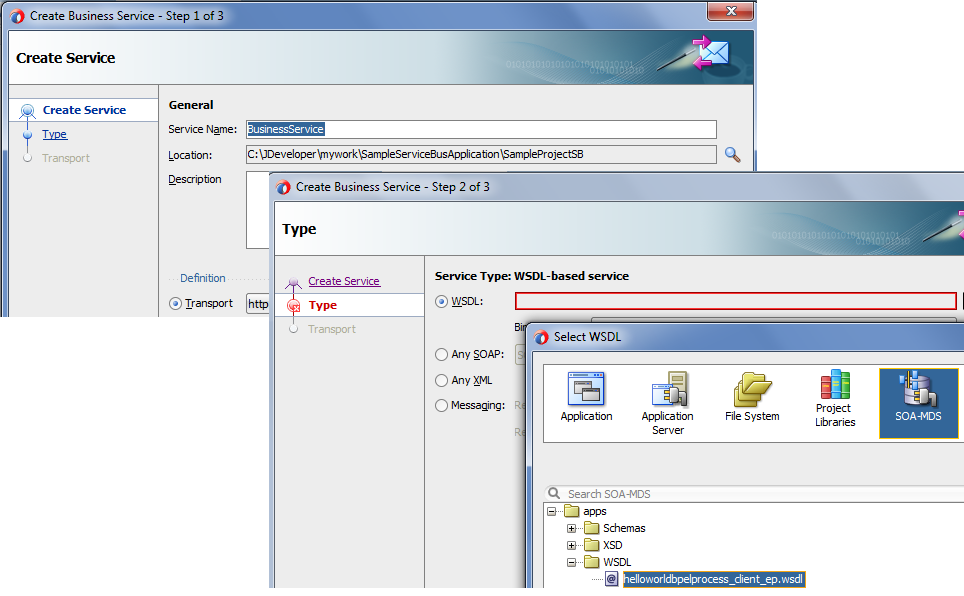964x596 pixels.
Task: Click the Step 1 dialog title icon
Action: coord(17,16)
